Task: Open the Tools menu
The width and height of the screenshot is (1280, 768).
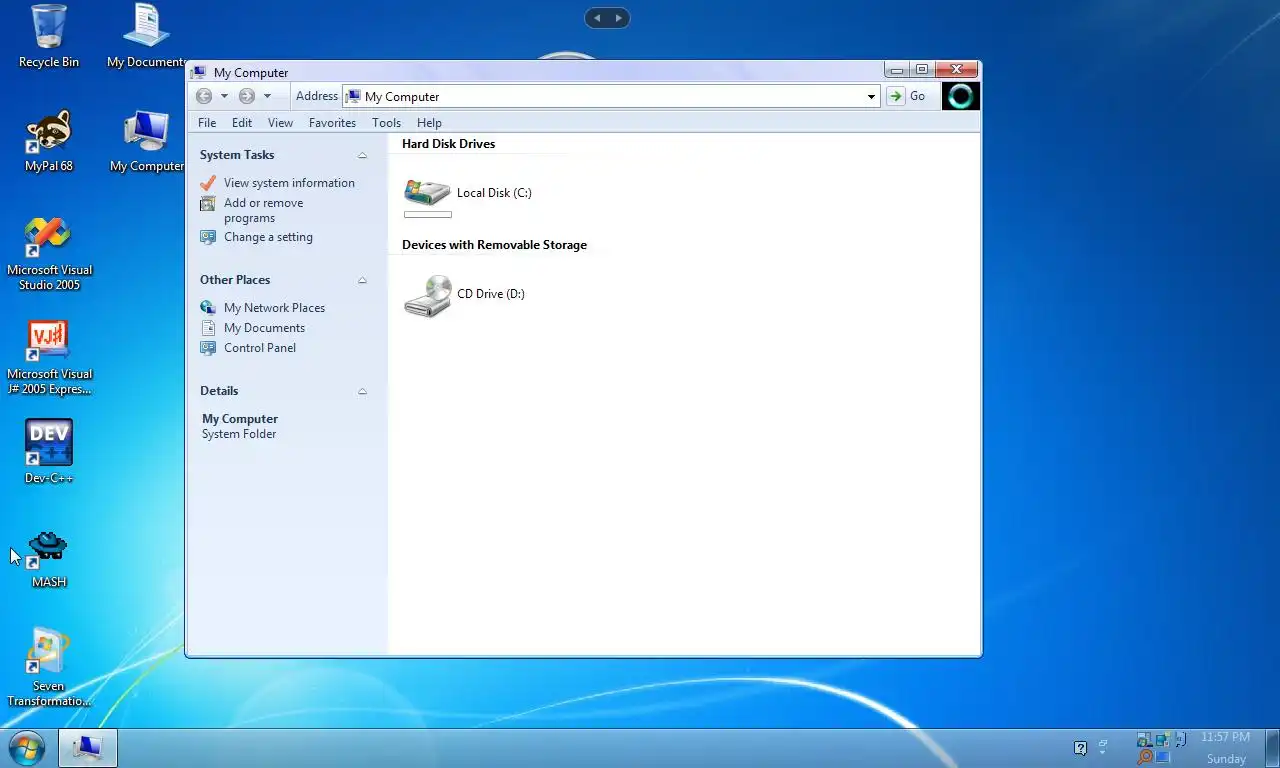Action: (386, 123)
